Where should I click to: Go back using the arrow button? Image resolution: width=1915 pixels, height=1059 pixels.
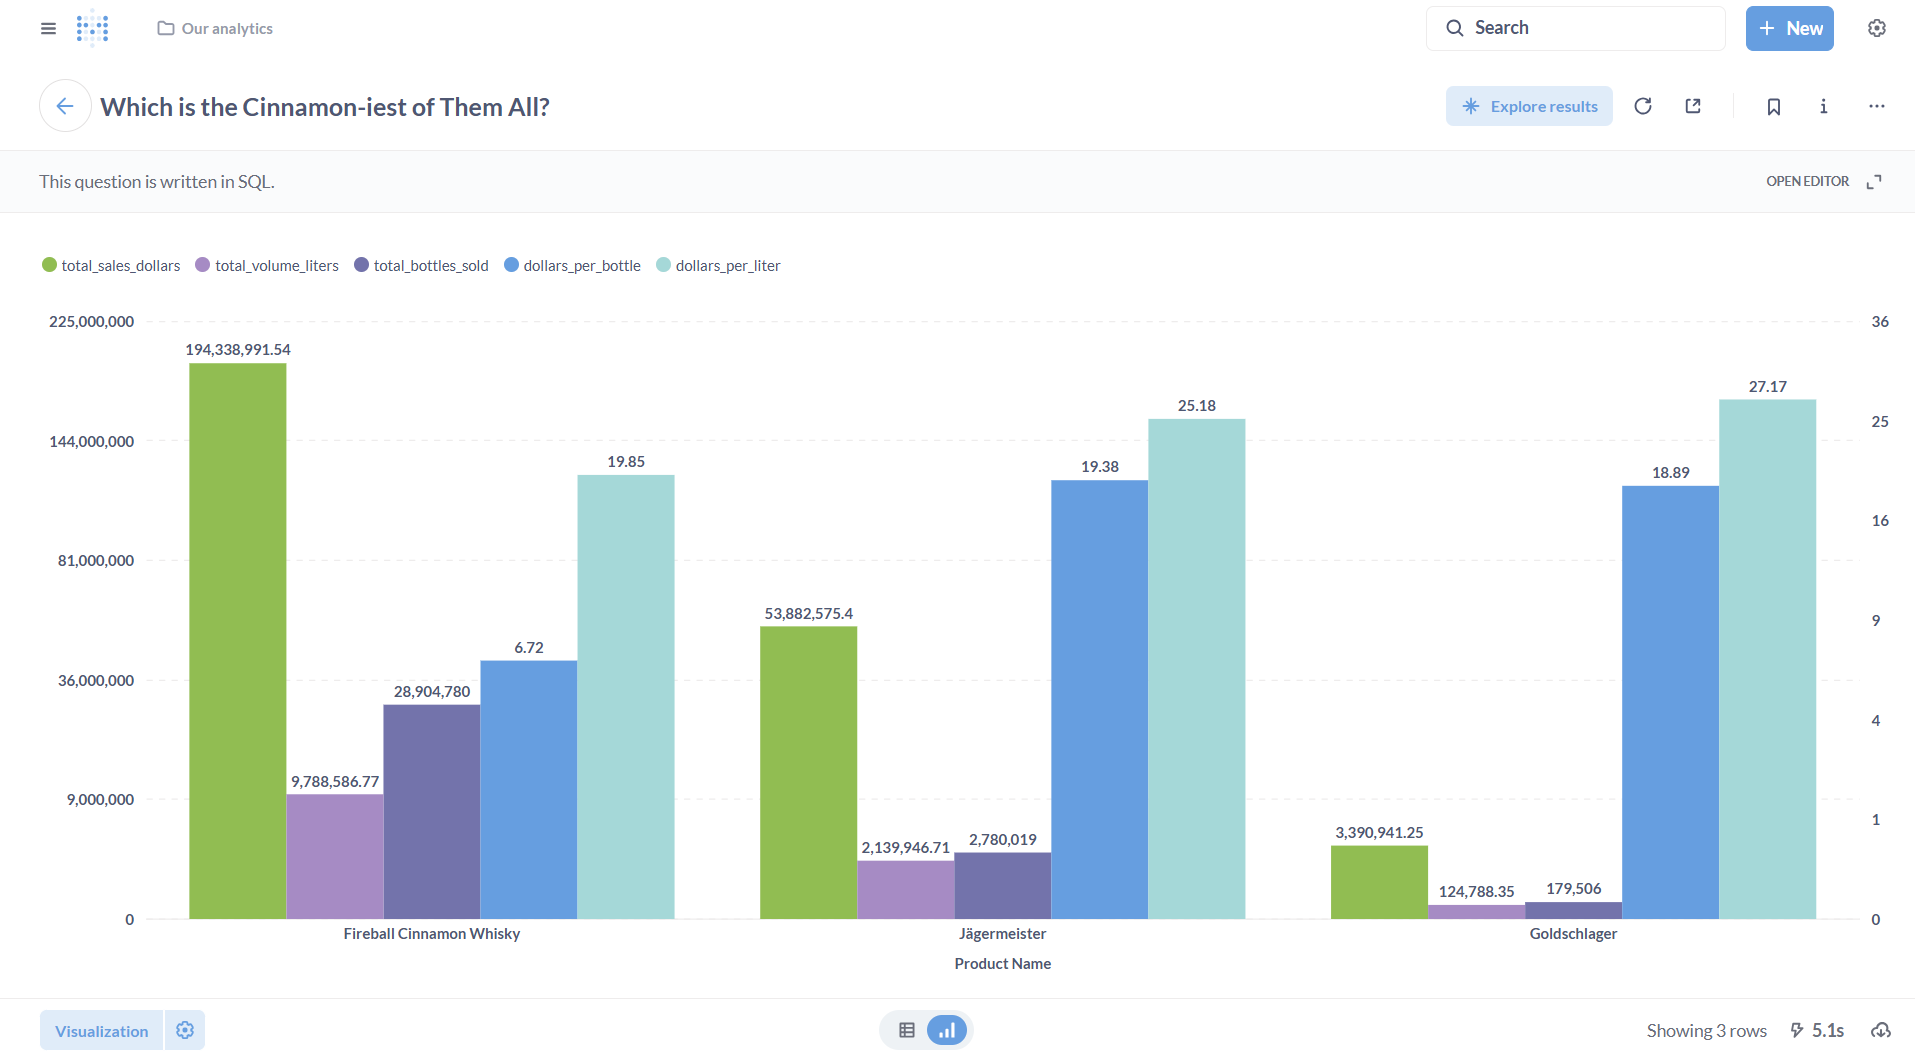click(x=65, y=106)
